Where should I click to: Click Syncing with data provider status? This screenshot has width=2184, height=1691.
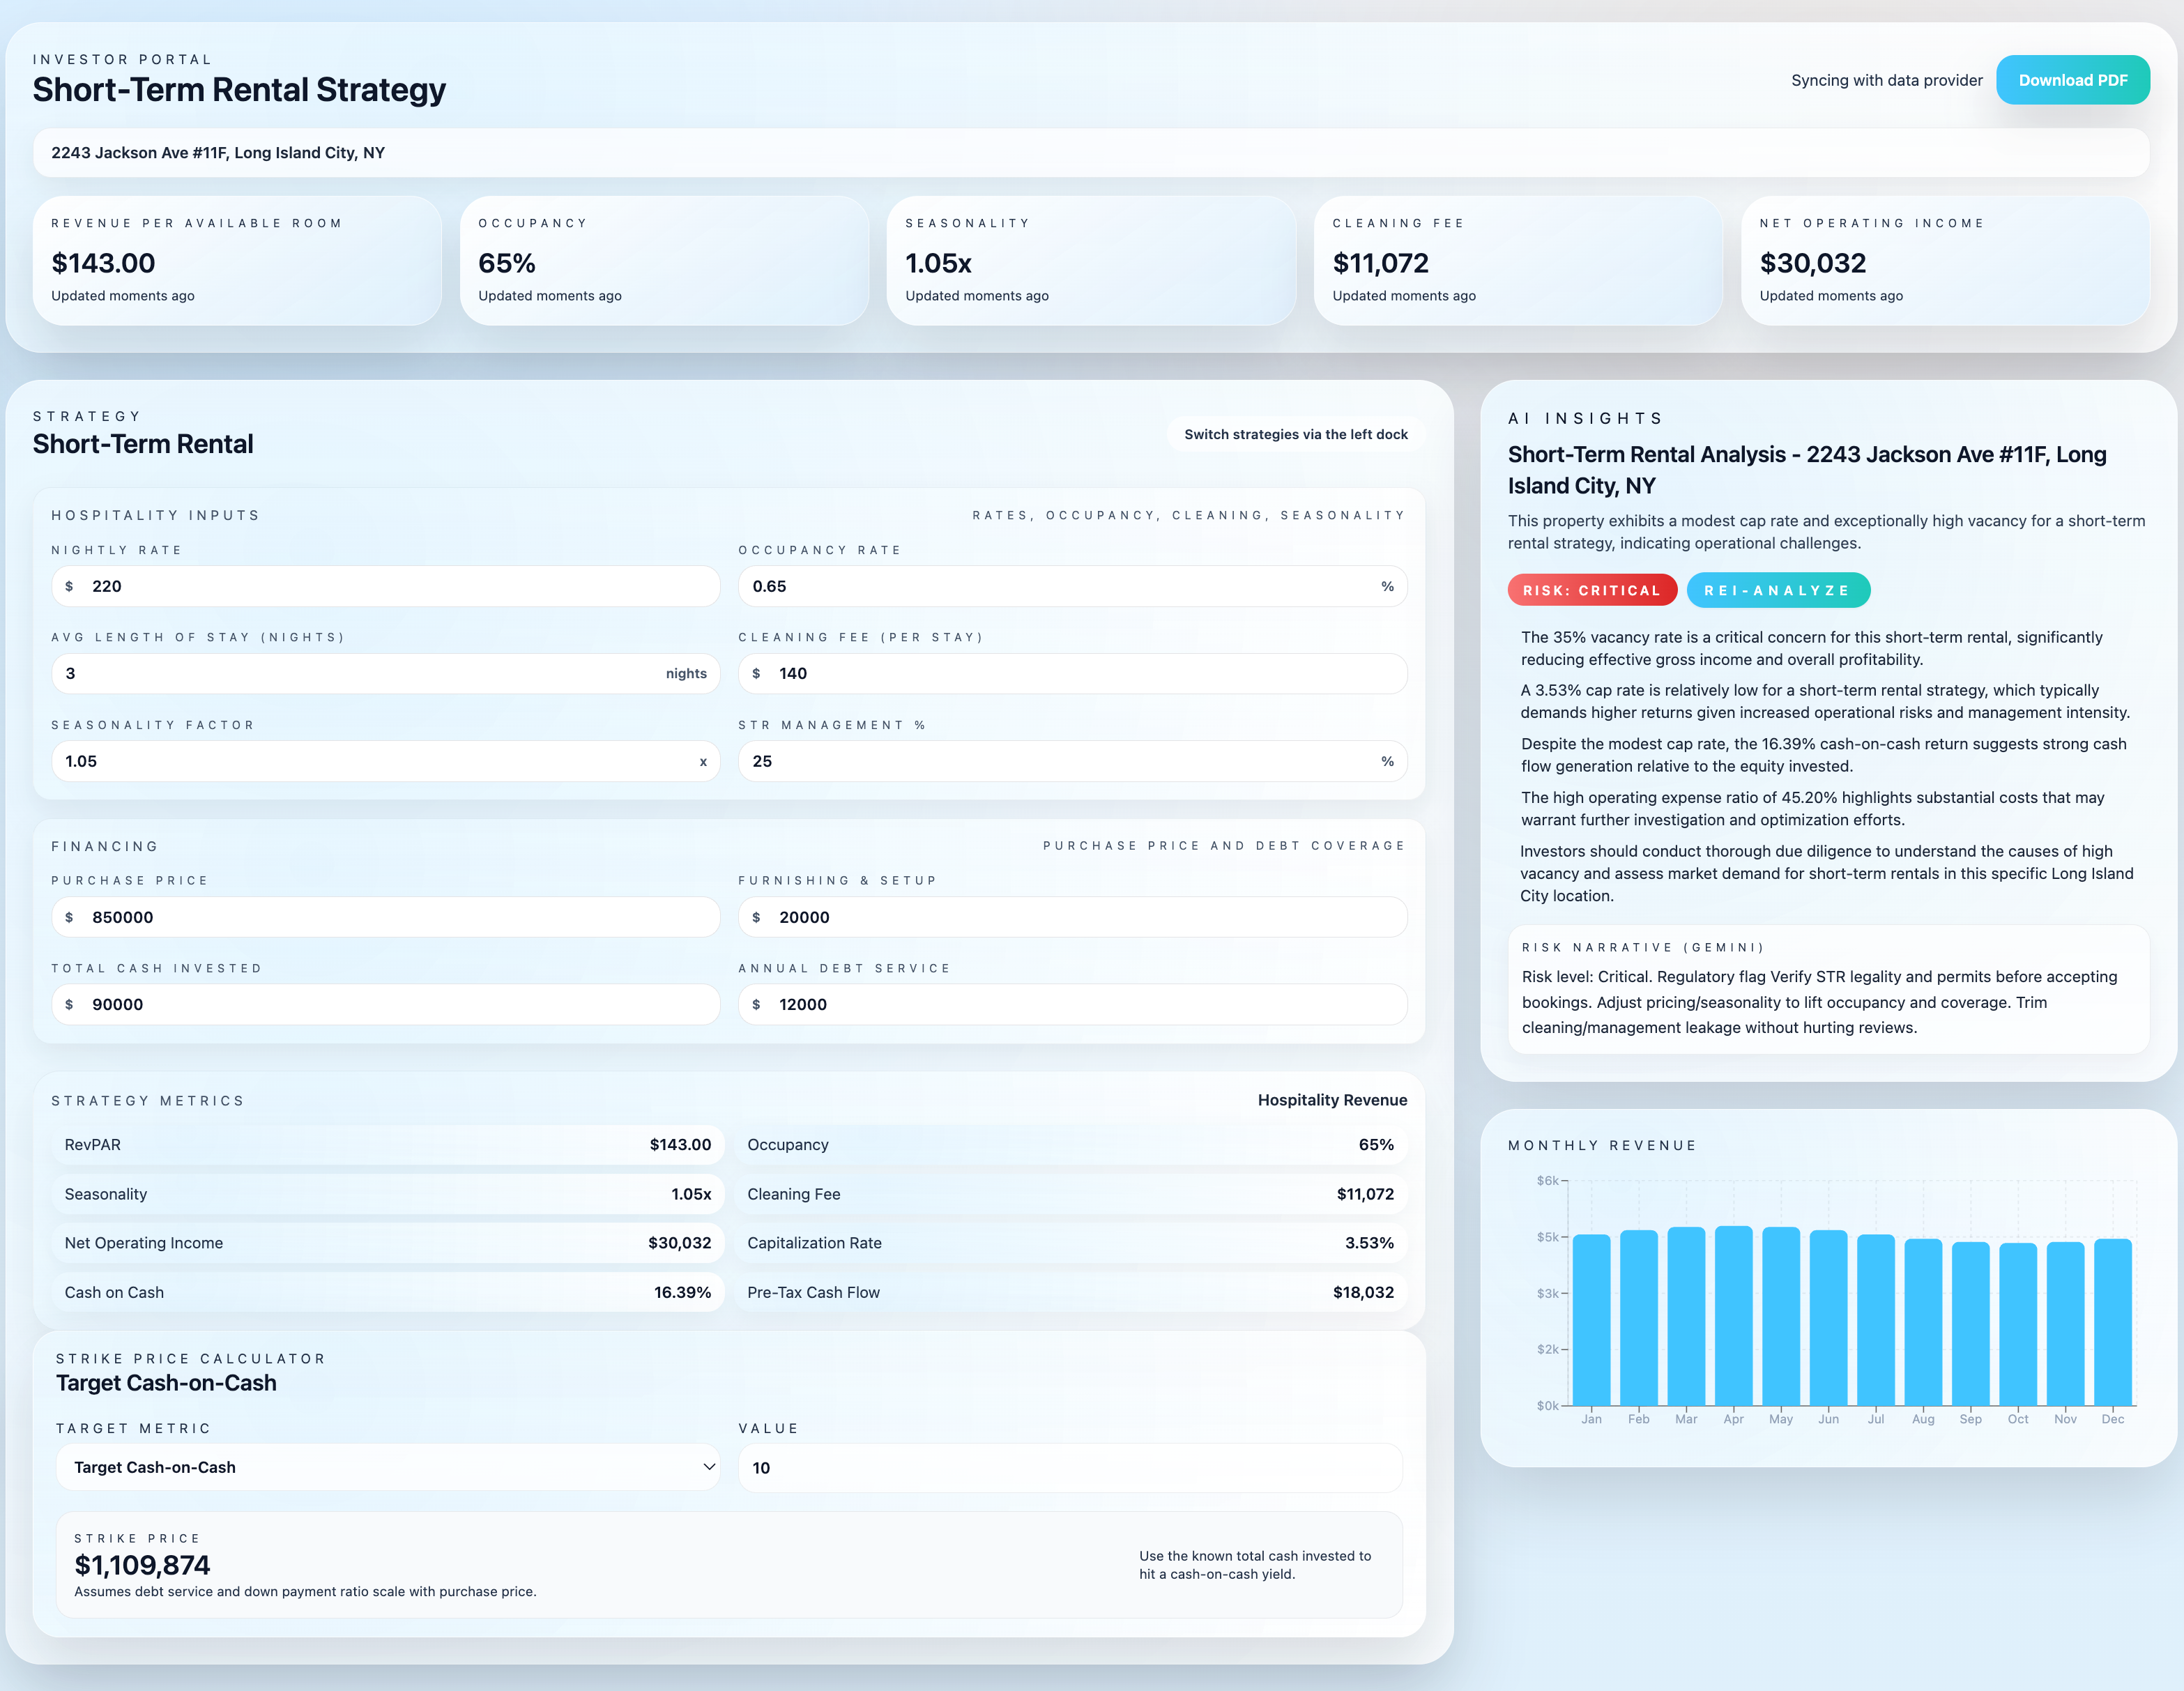tap(1886, 80)
